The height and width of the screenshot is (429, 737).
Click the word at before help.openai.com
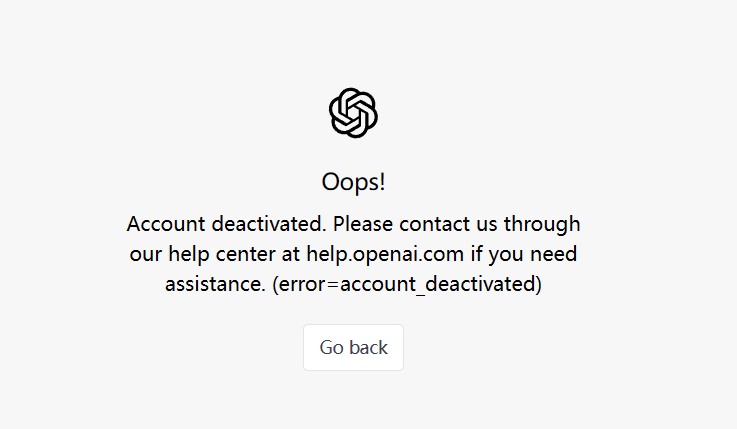(290, 255)
